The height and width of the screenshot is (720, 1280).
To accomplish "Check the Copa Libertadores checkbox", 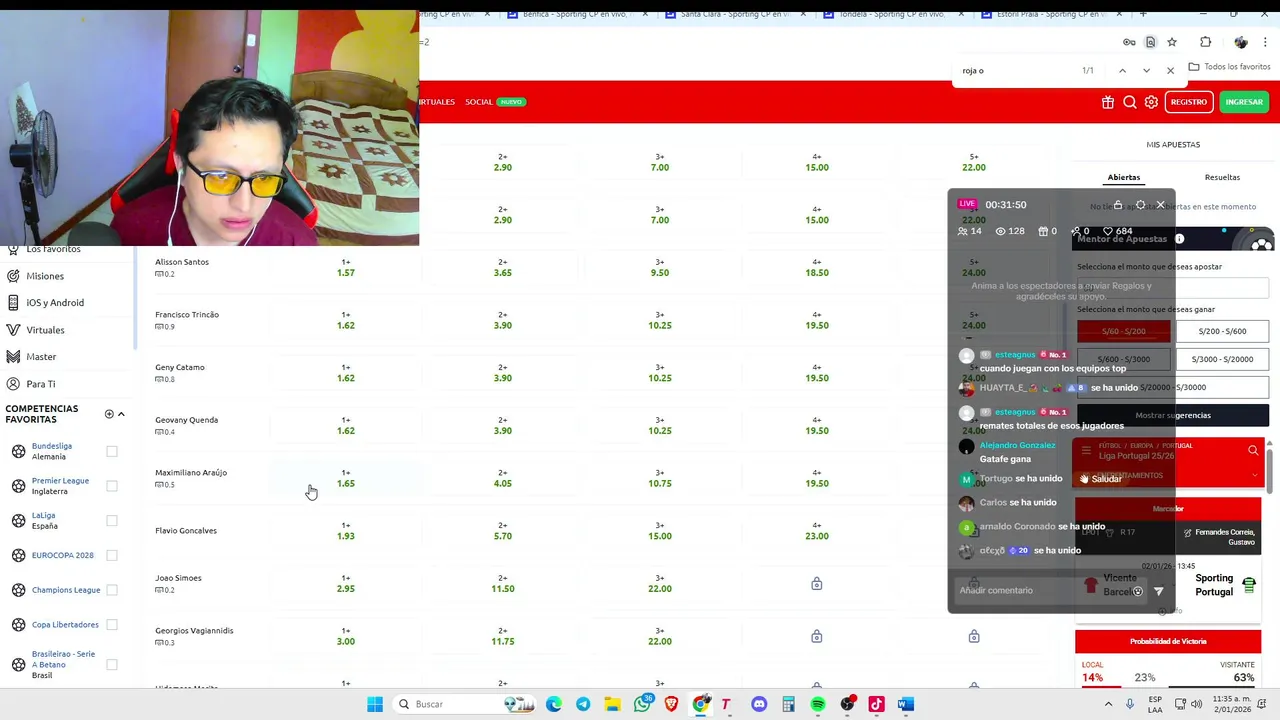I will [x=112, y=625].
